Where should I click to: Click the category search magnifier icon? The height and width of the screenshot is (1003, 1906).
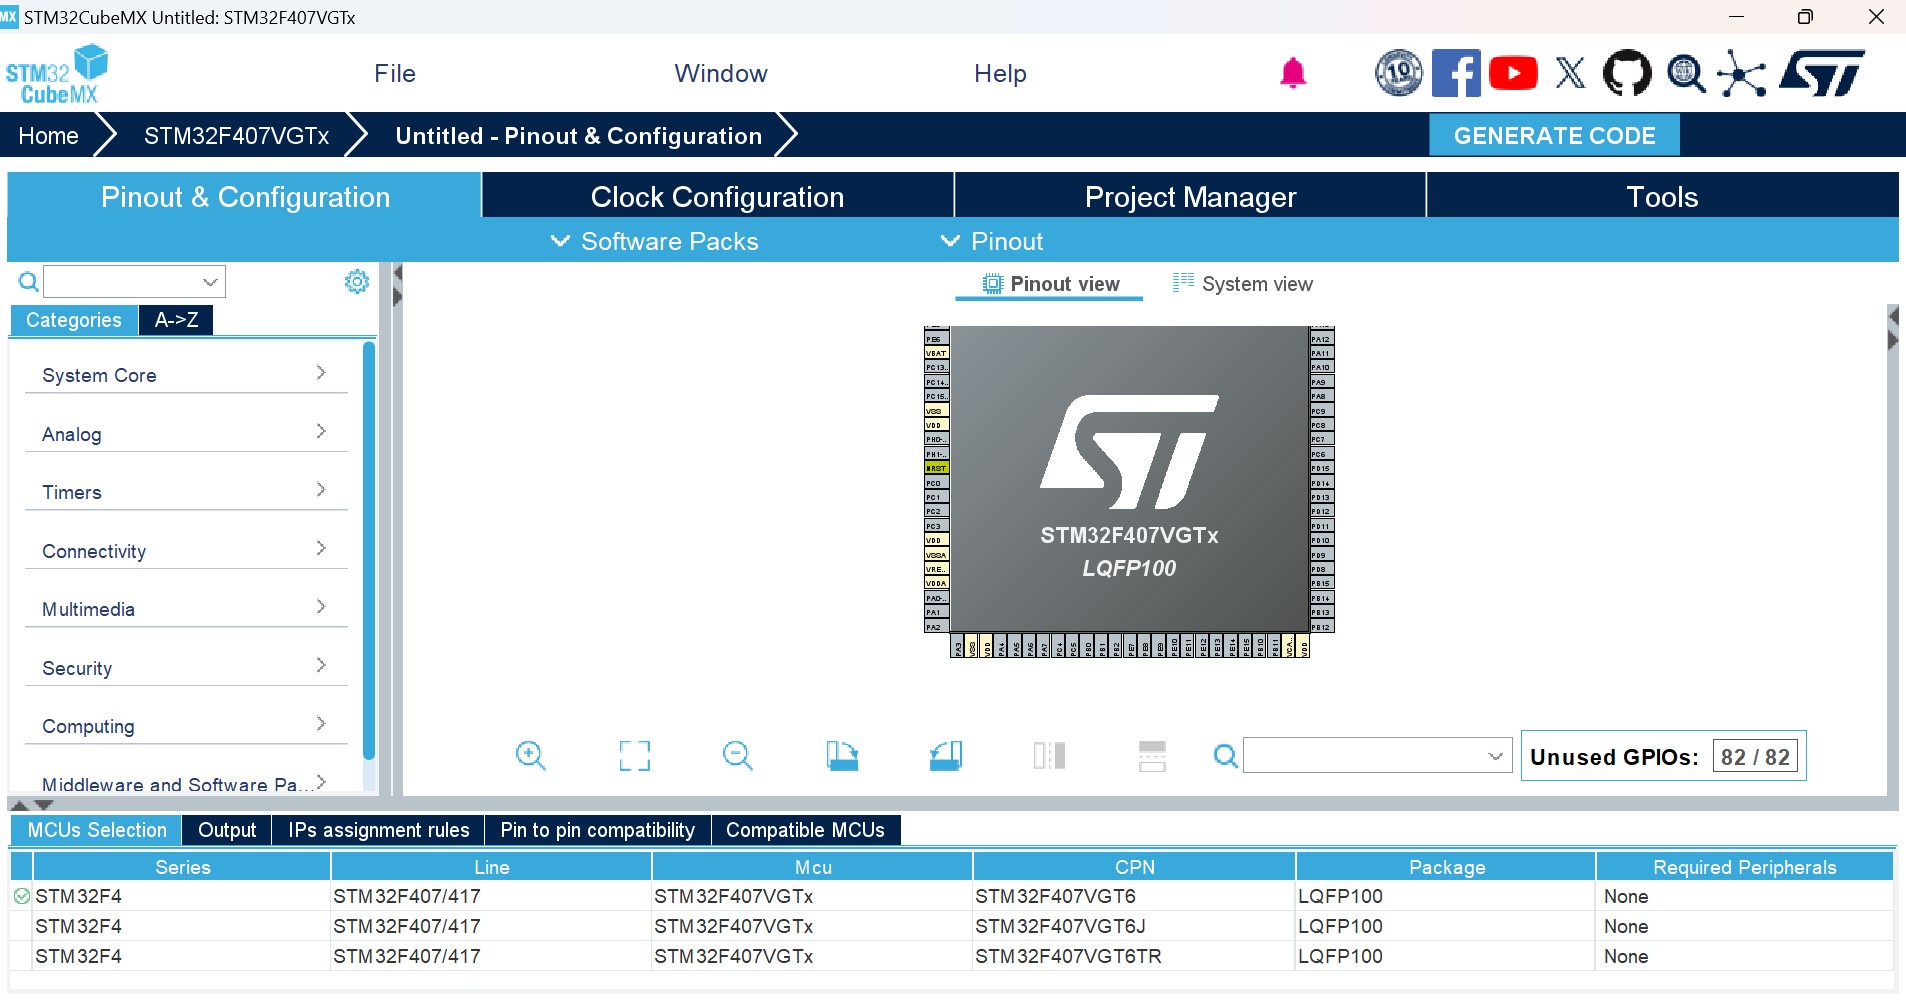coord(29,282)
